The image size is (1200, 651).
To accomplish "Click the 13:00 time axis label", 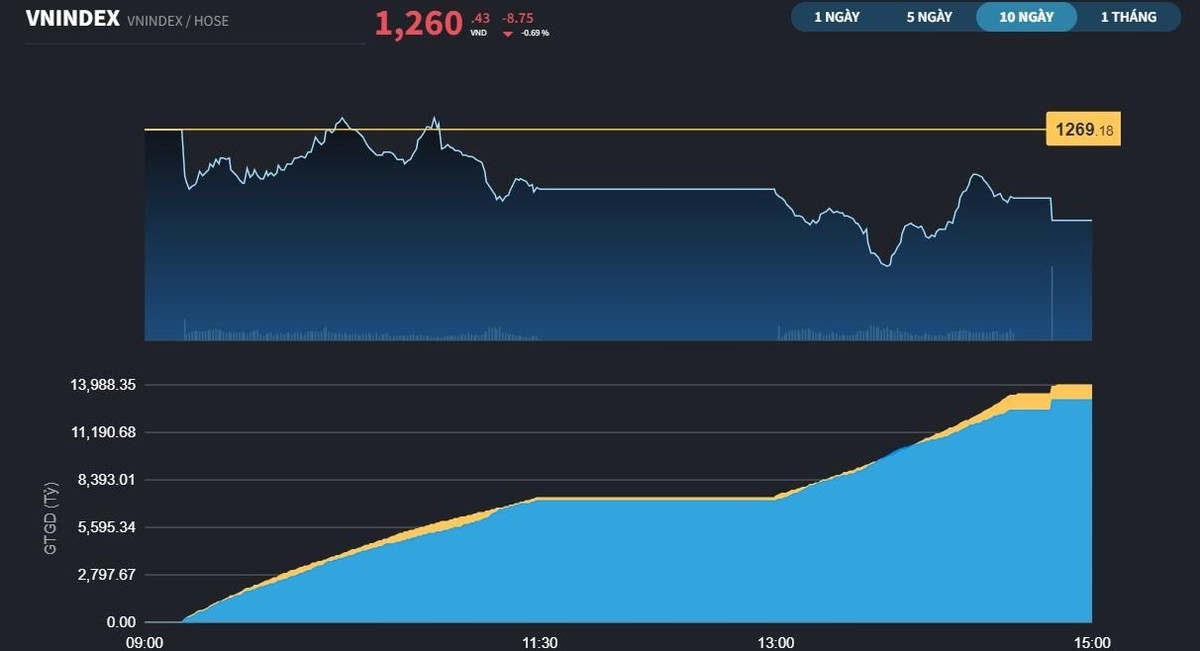I will click(777, 643).
